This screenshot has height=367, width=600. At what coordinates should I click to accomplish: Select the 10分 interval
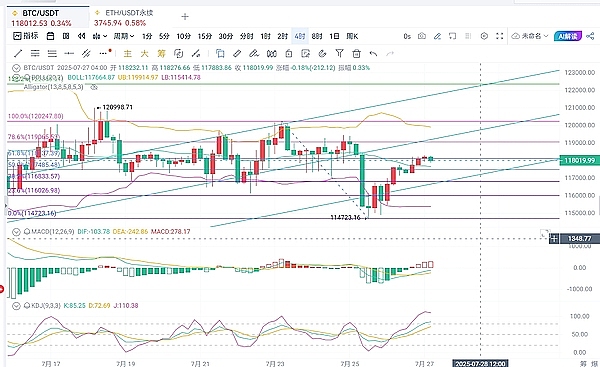(x=183, y=36)
